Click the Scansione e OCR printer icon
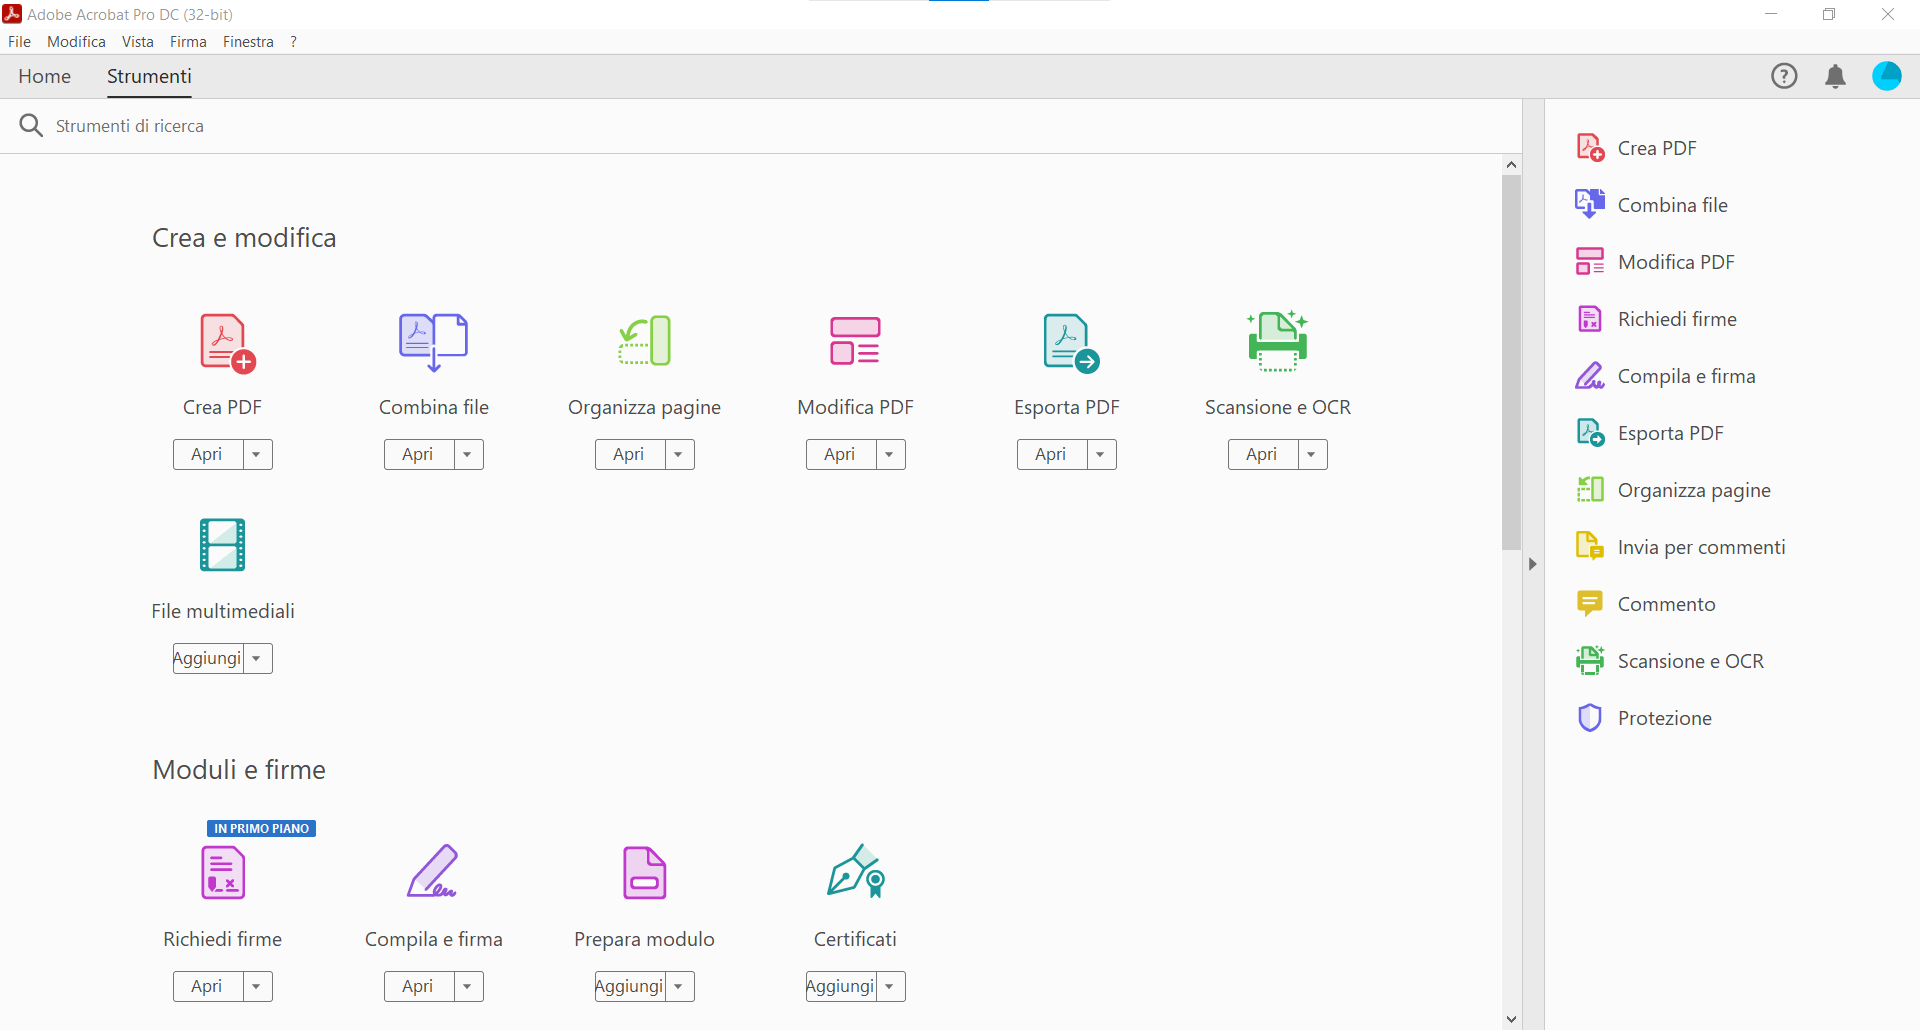Viewport: 1920px width, 1030px height. point(1277,341)
